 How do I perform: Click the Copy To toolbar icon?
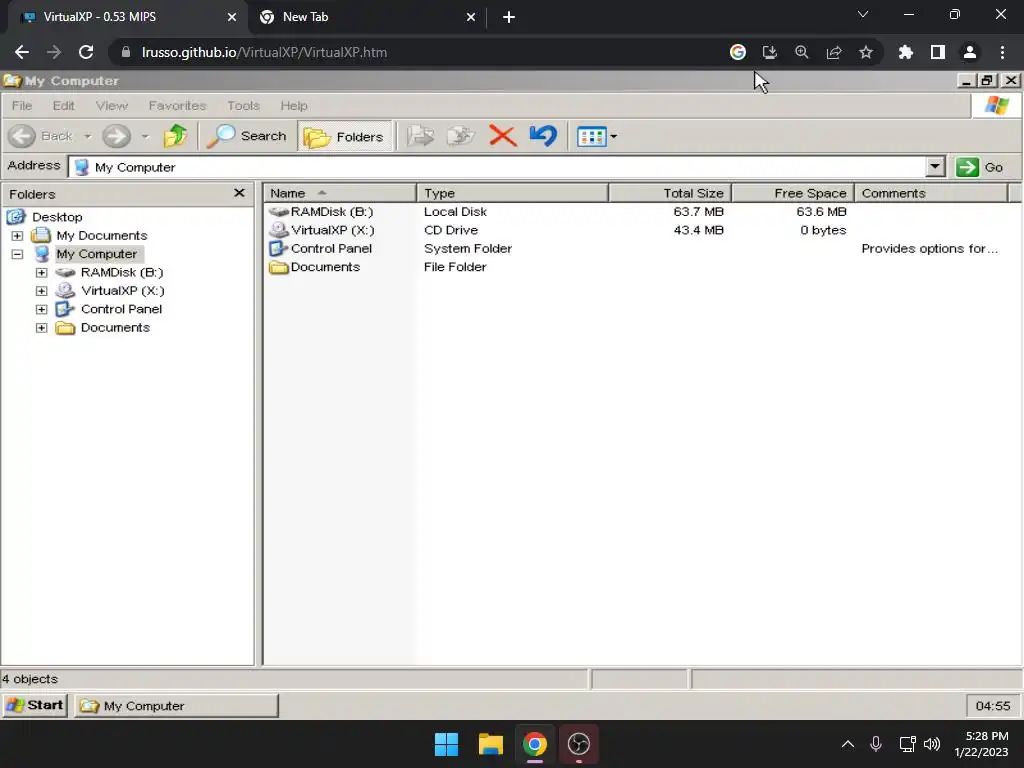point(461,136)
